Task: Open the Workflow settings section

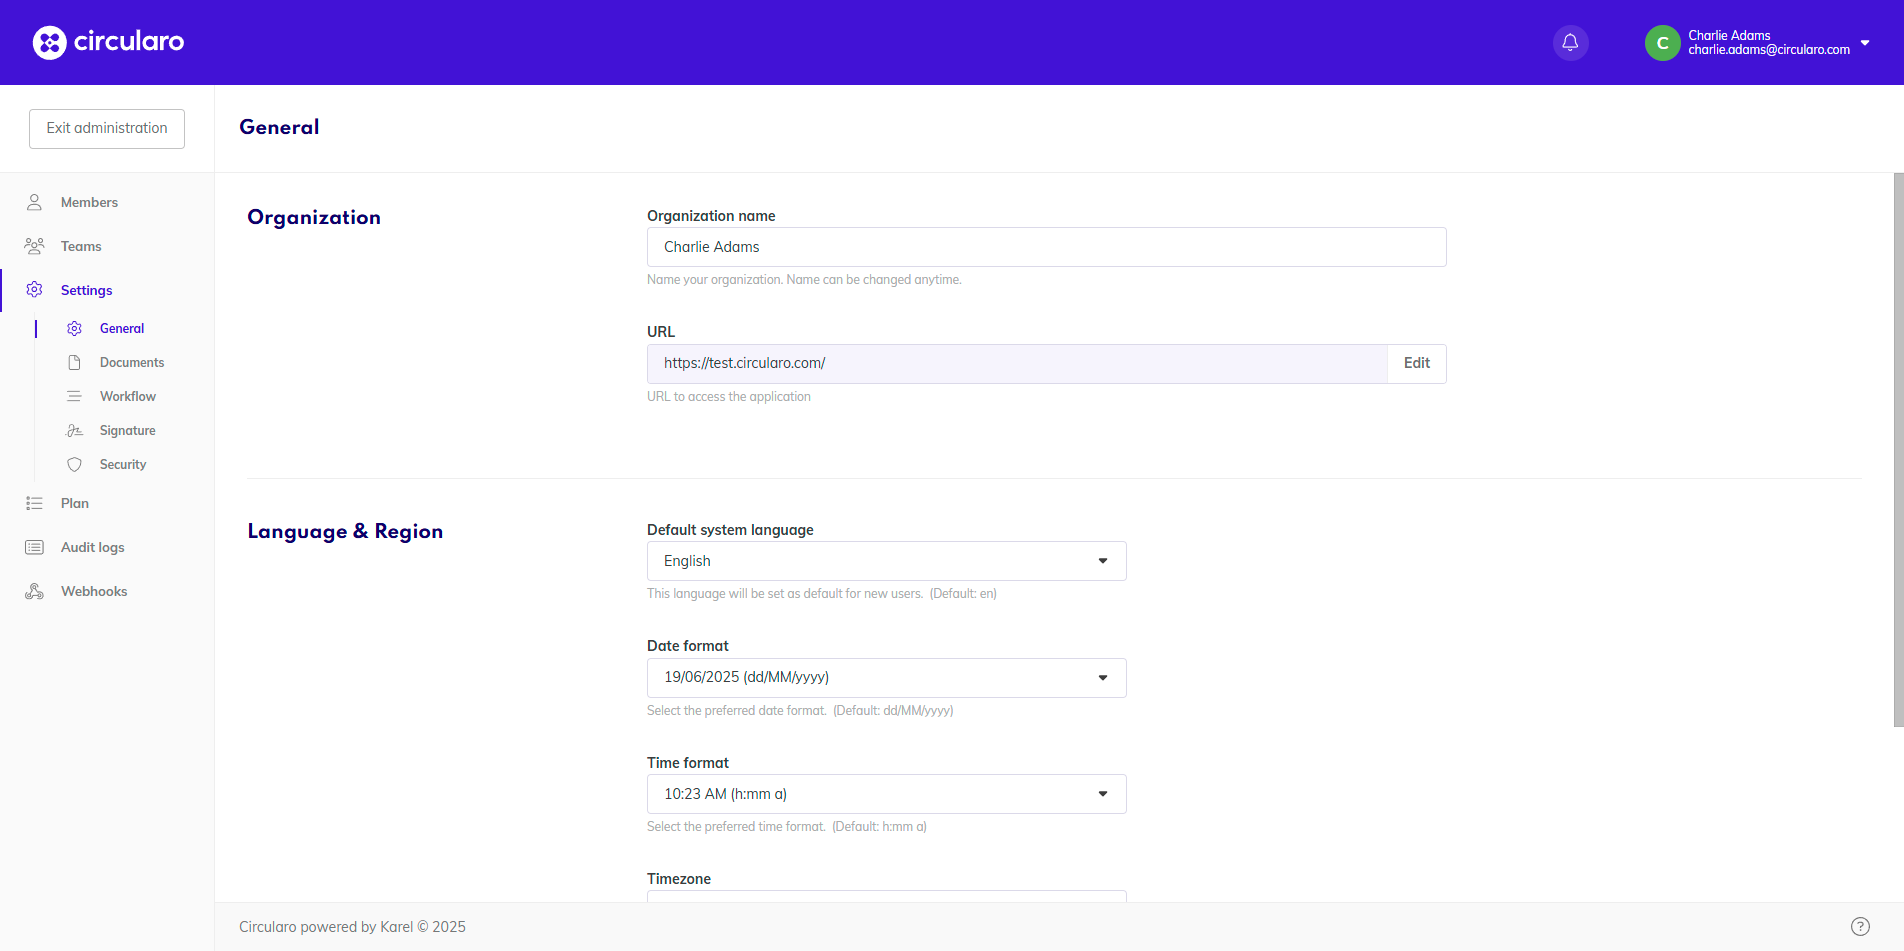Action: point(127,396)
